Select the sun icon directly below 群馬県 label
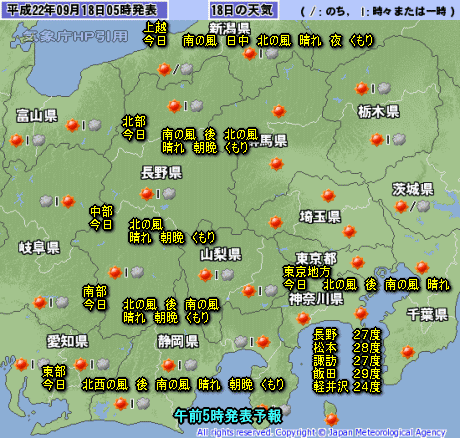The width and height of the screenshot is (460, 438). [x=276, y=164]
